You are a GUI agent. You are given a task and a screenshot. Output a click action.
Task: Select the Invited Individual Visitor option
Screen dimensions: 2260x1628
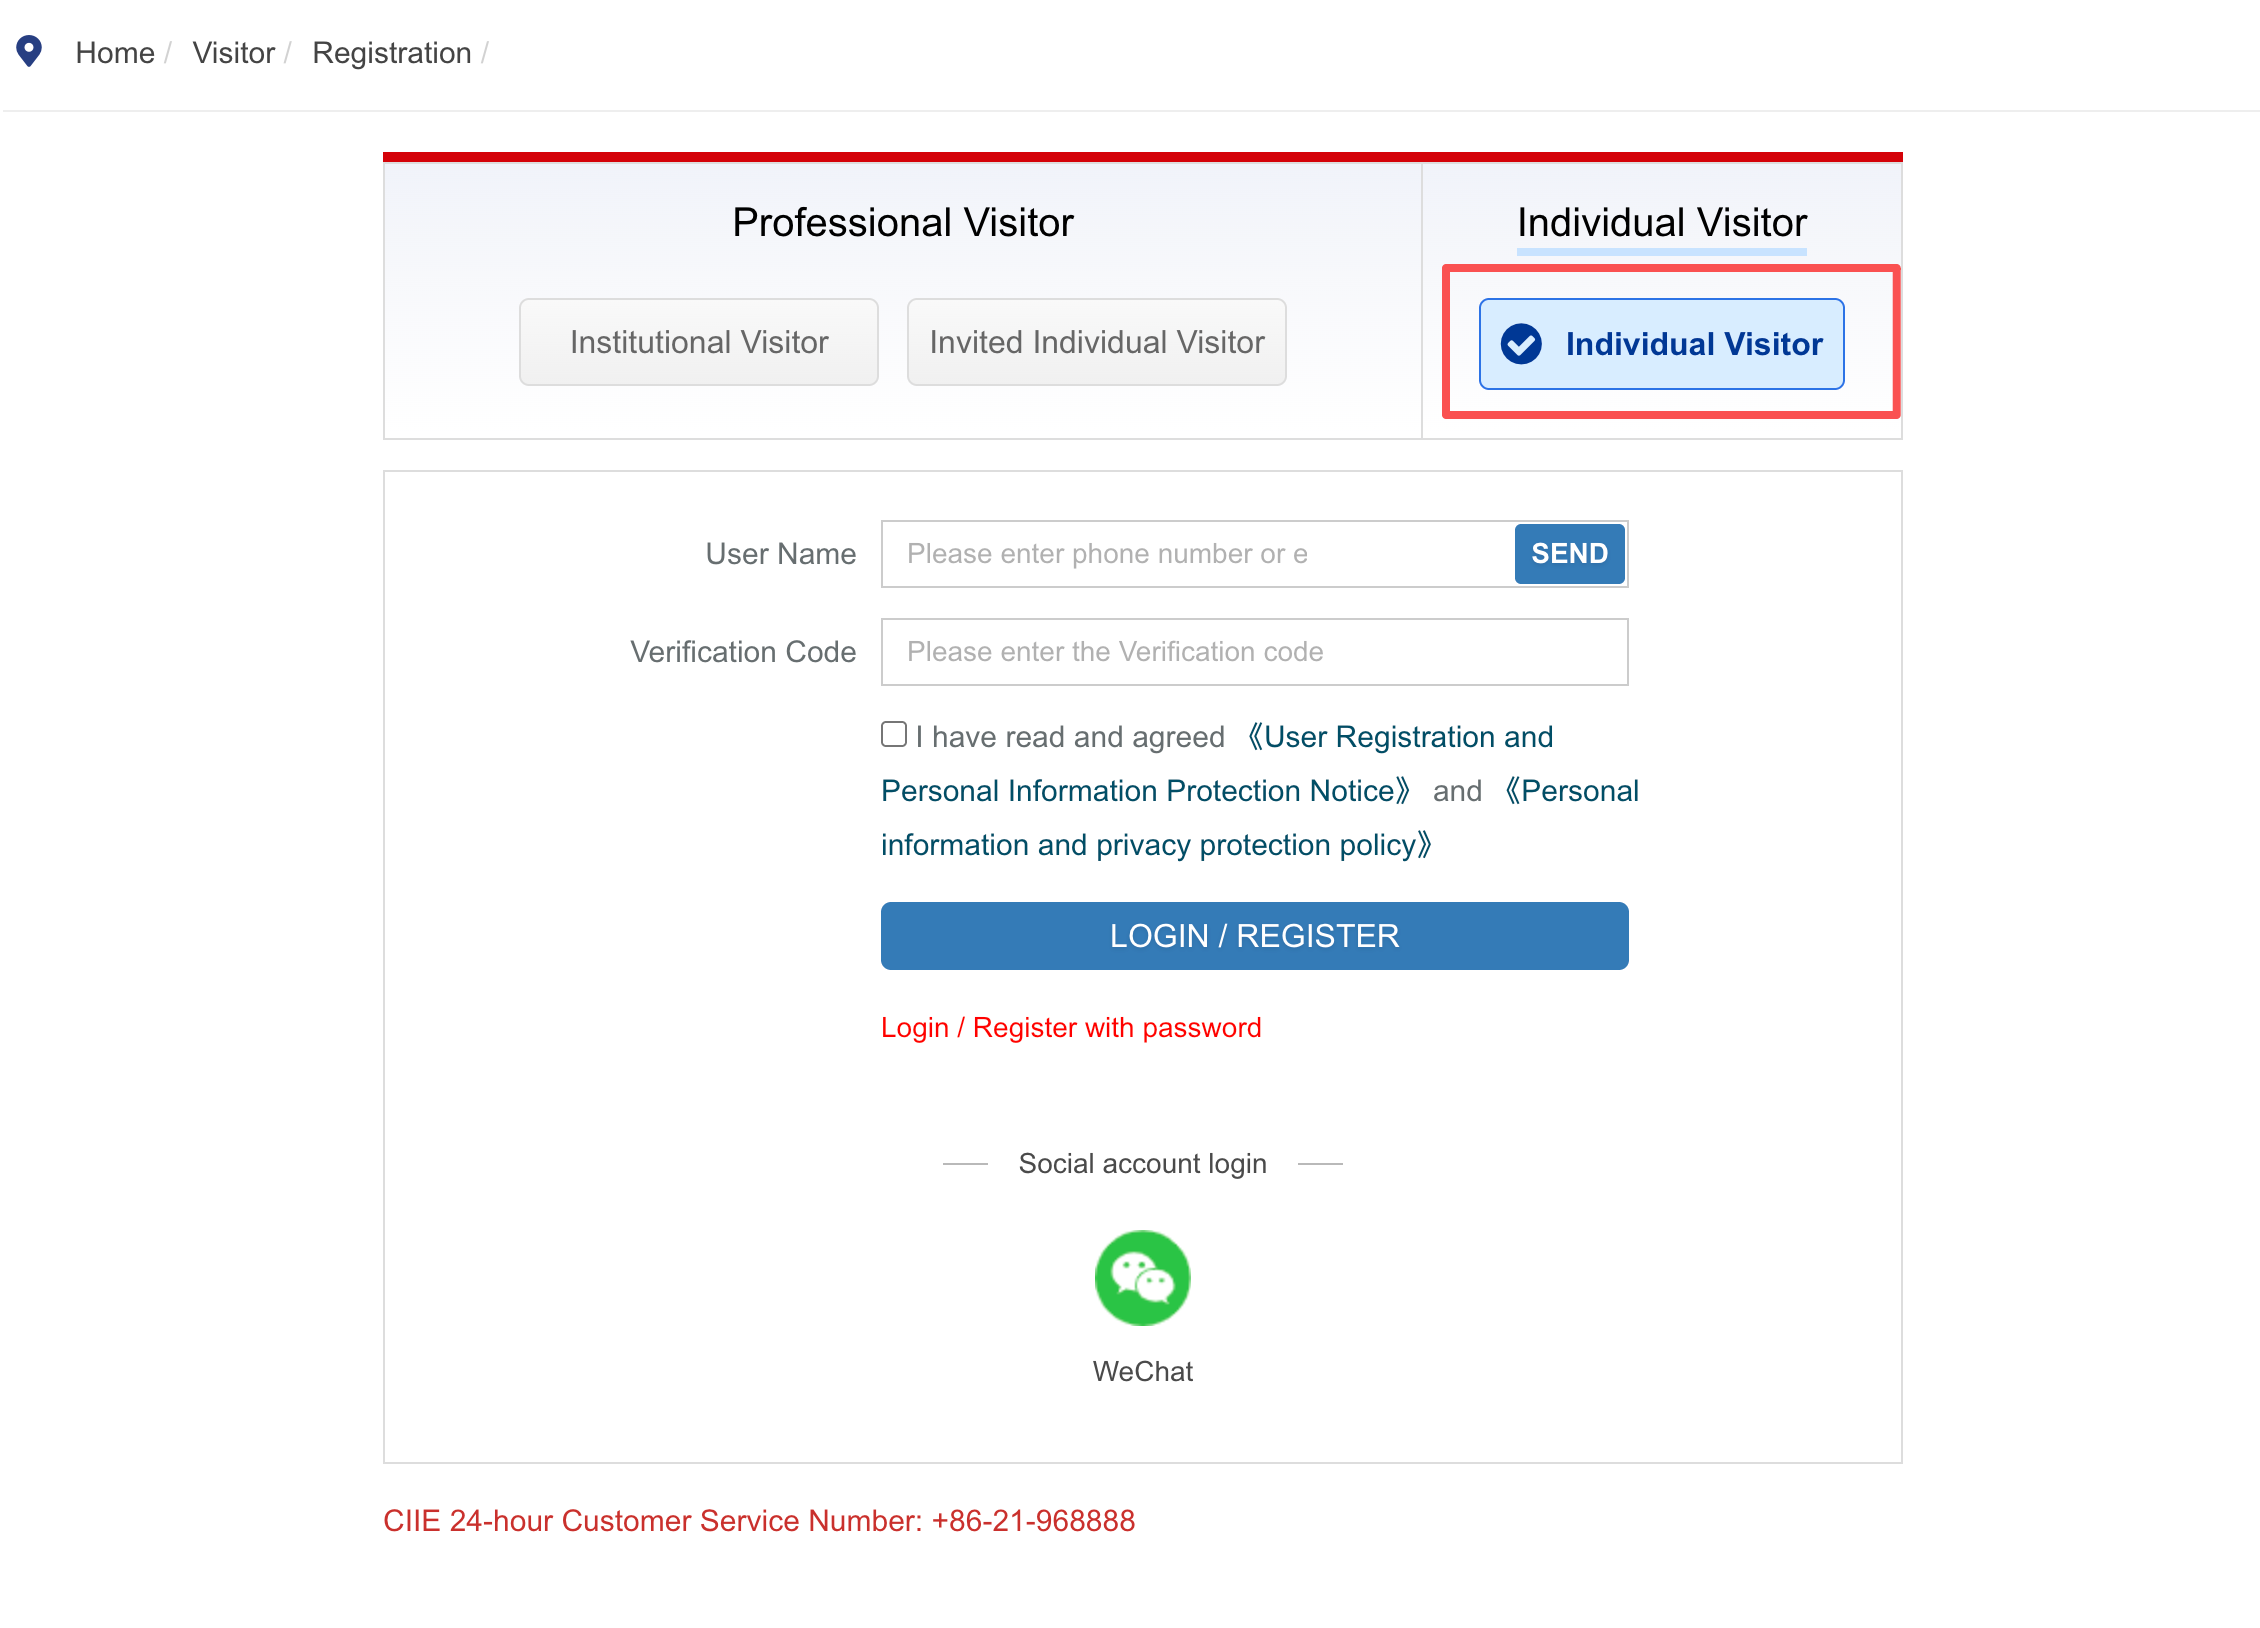tap(1097, 342)
